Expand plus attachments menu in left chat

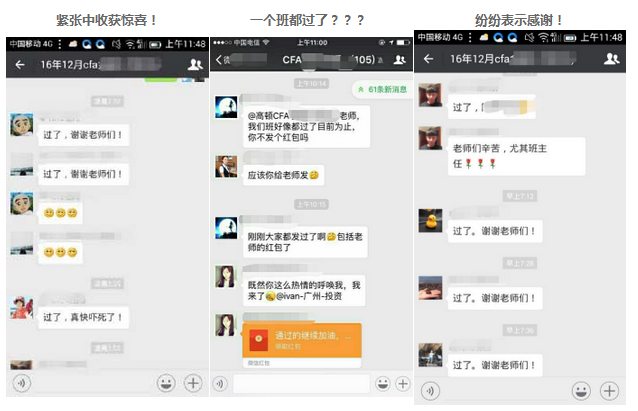pyautogui.click(x=193, y=383)
